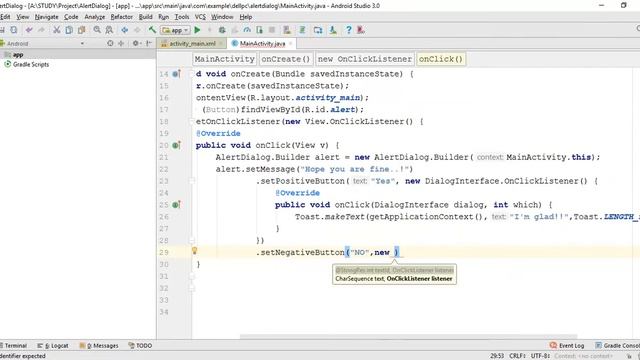This screenshot has height=360, width=640.
Task: Click the Debug app bug icon
Action: click(x=222, y=30)
